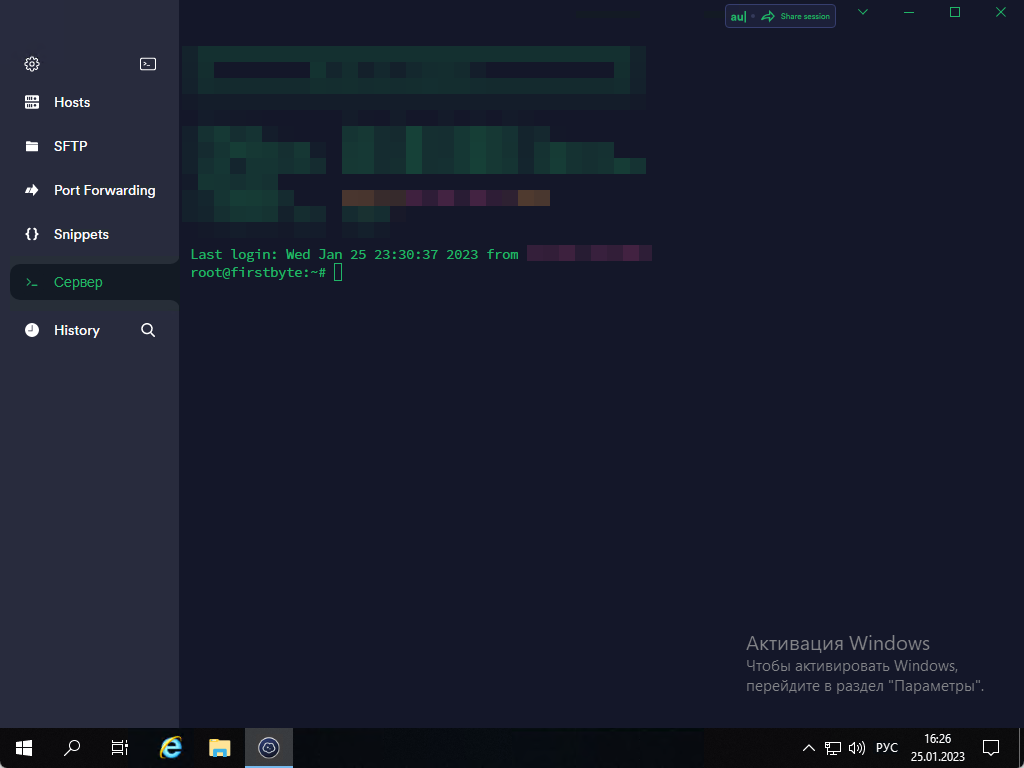The width and height of the screenshot is (1024, 768).
Task: Click the Share session button
Action: tap(795, 16)
